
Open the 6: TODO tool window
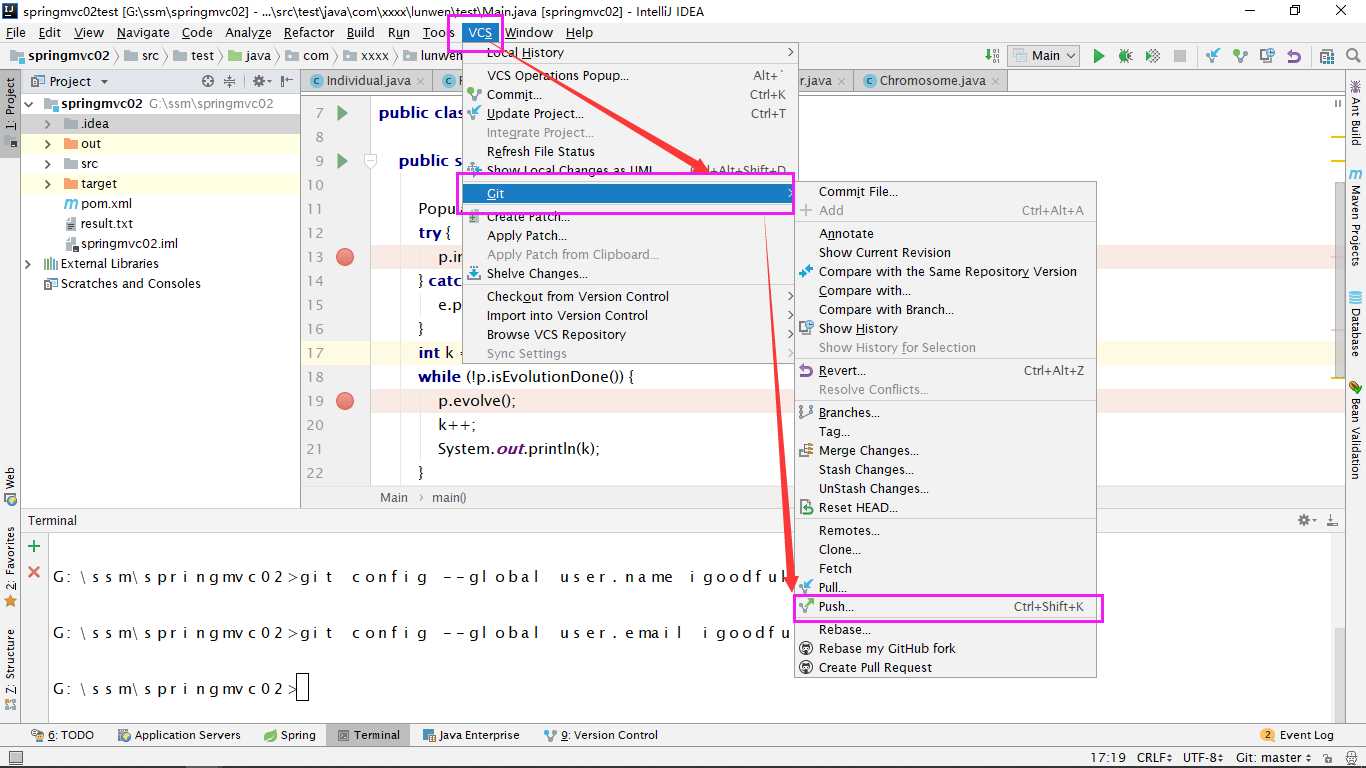click(63, 735)
